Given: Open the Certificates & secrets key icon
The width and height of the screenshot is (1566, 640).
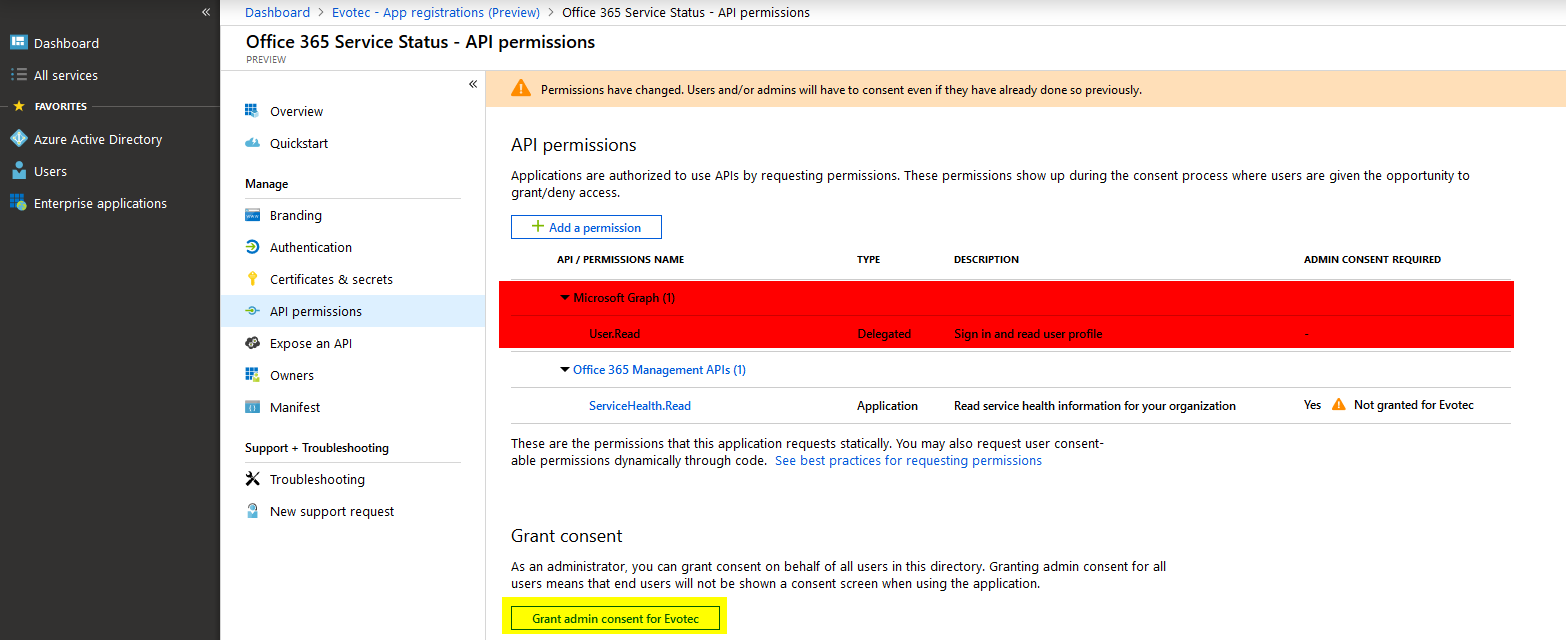Looking at the screenshot, I should (252, 279).
